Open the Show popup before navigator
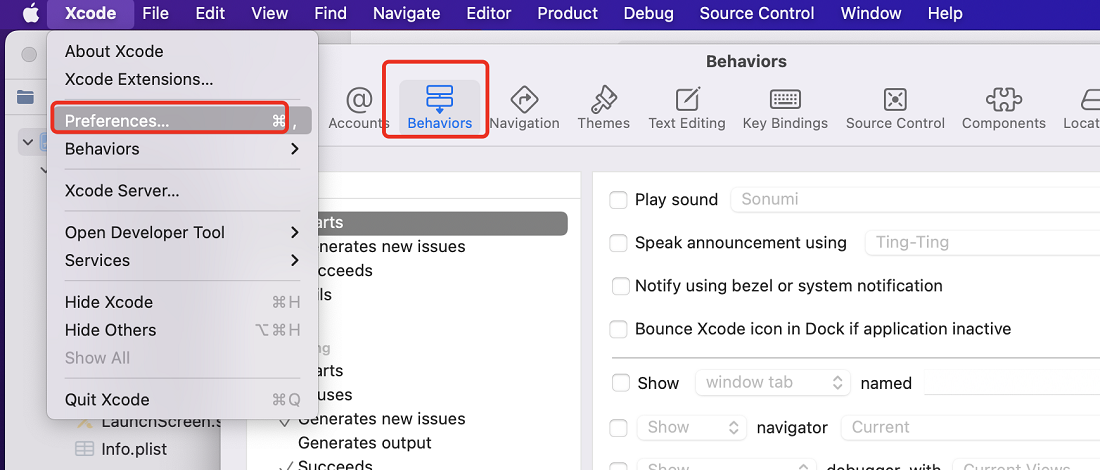Image resolution: width=1100 pixels, height=470 pixels. 692,427
